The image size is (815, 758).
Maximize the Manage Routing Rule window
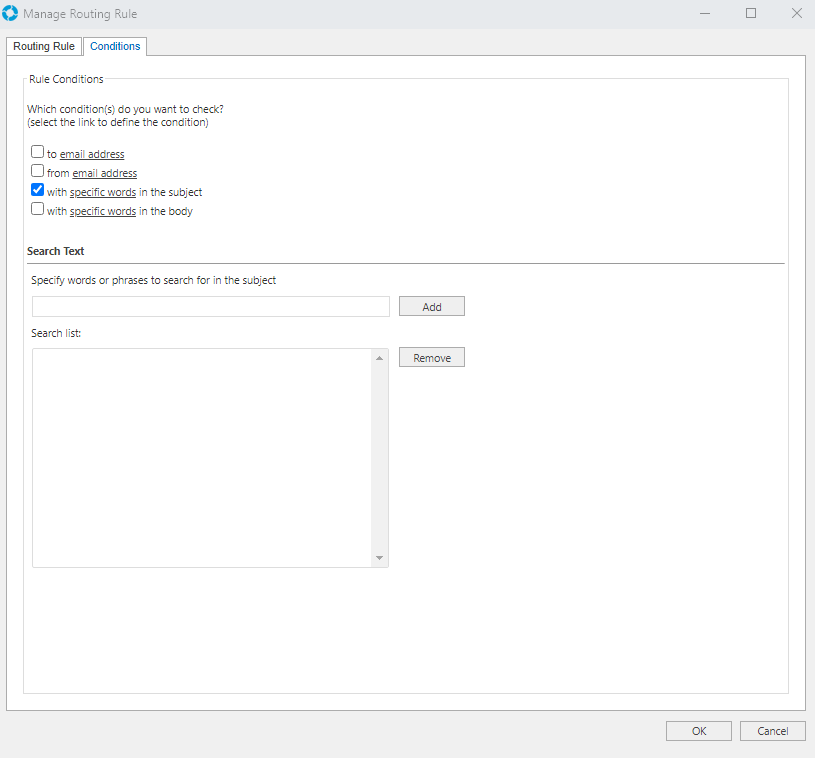[x=751, y=14]
